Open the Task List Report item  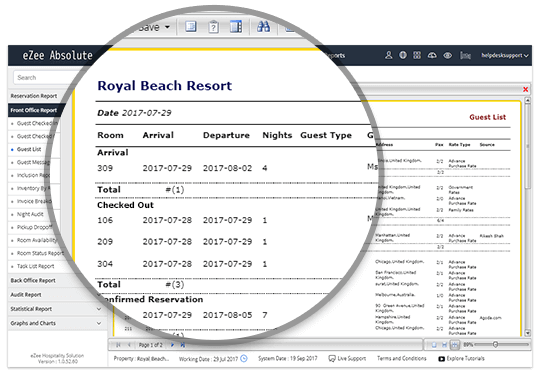point(35,266)
